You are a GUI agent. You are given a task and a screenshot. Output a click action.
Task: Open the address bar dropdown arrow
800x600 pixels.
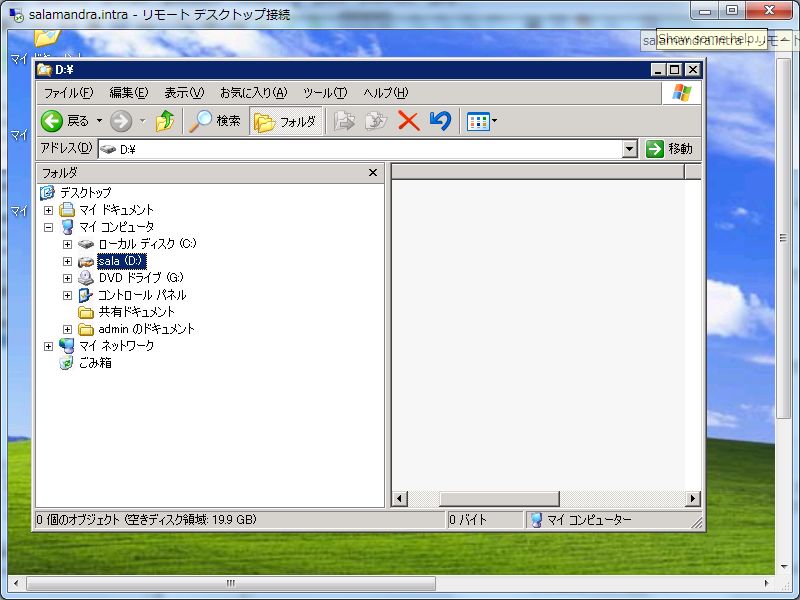click(630, 149)
